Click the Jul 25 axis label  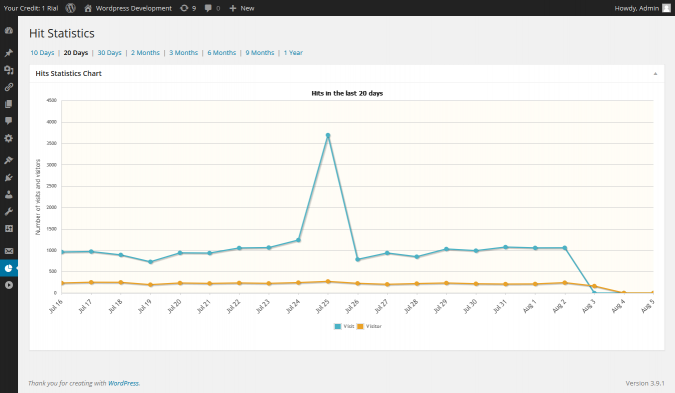[x=322, y=306]
